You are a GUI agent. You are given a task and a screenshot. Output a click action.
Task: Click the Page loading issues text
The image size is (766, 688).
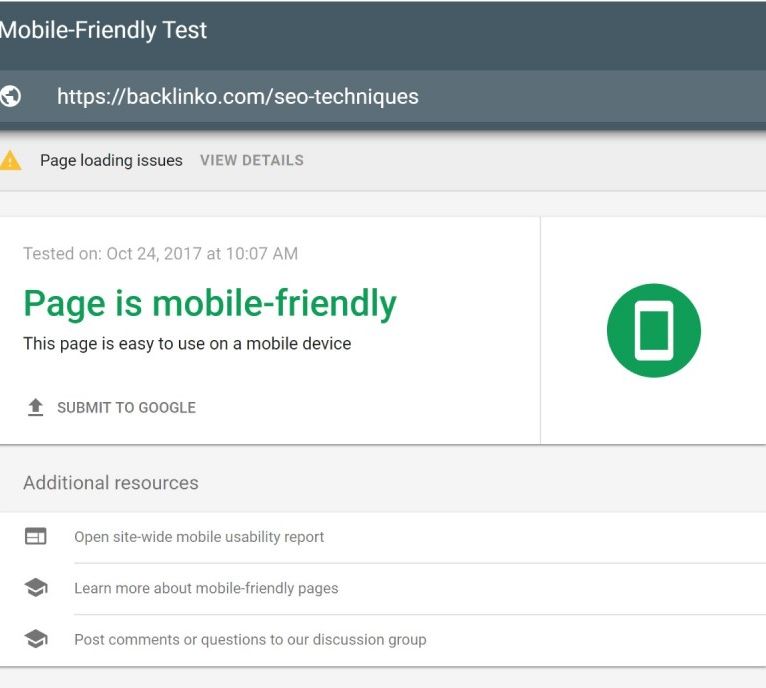coord(111,160)
